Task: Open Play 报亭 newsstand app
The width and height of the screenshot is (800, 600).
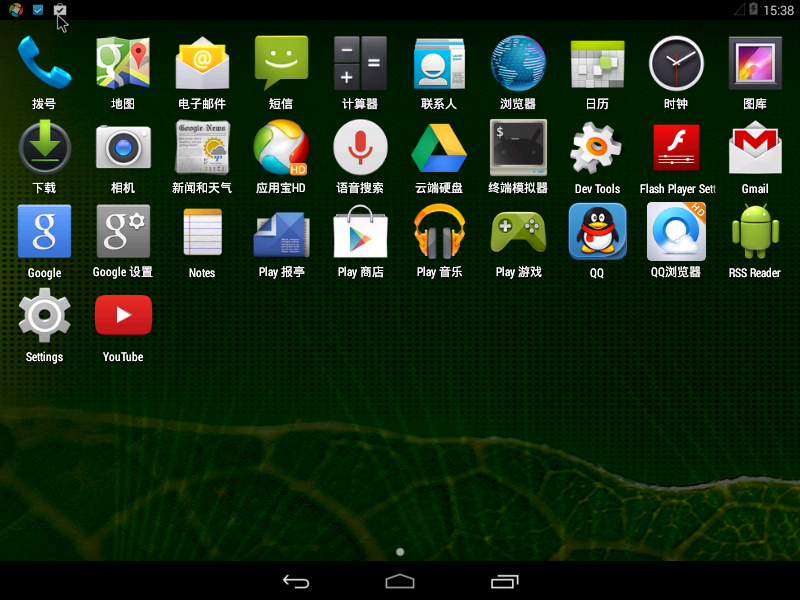Action: tap(282, 234)
